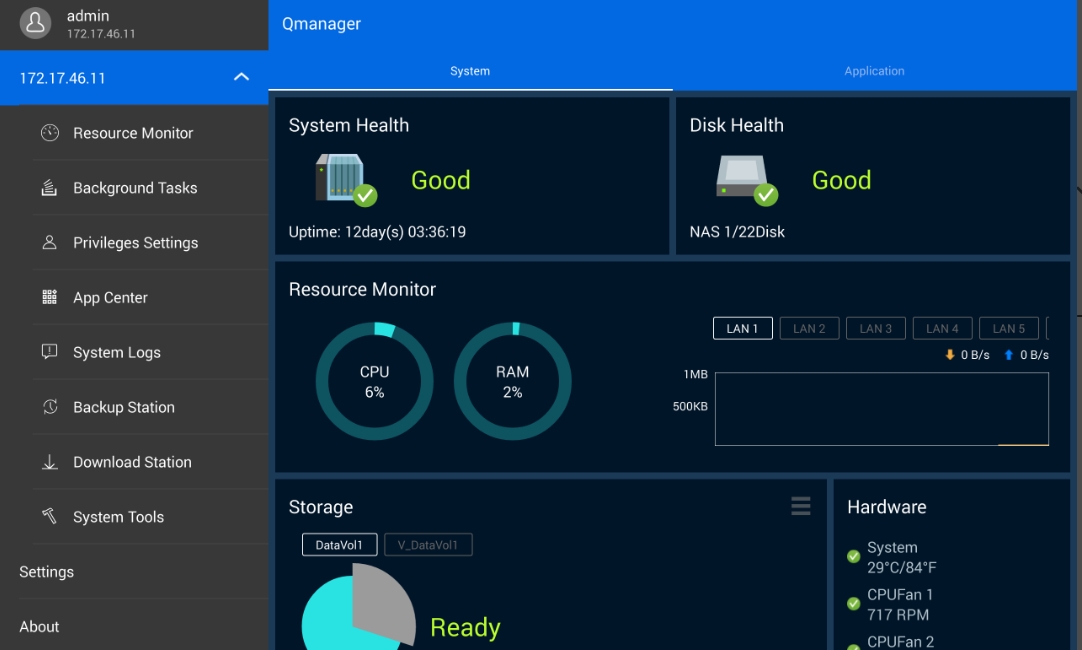The width and height of the screenshot is (1082, 650).
Task: Select the LAN 1 network button
Action: click(742, 328)
